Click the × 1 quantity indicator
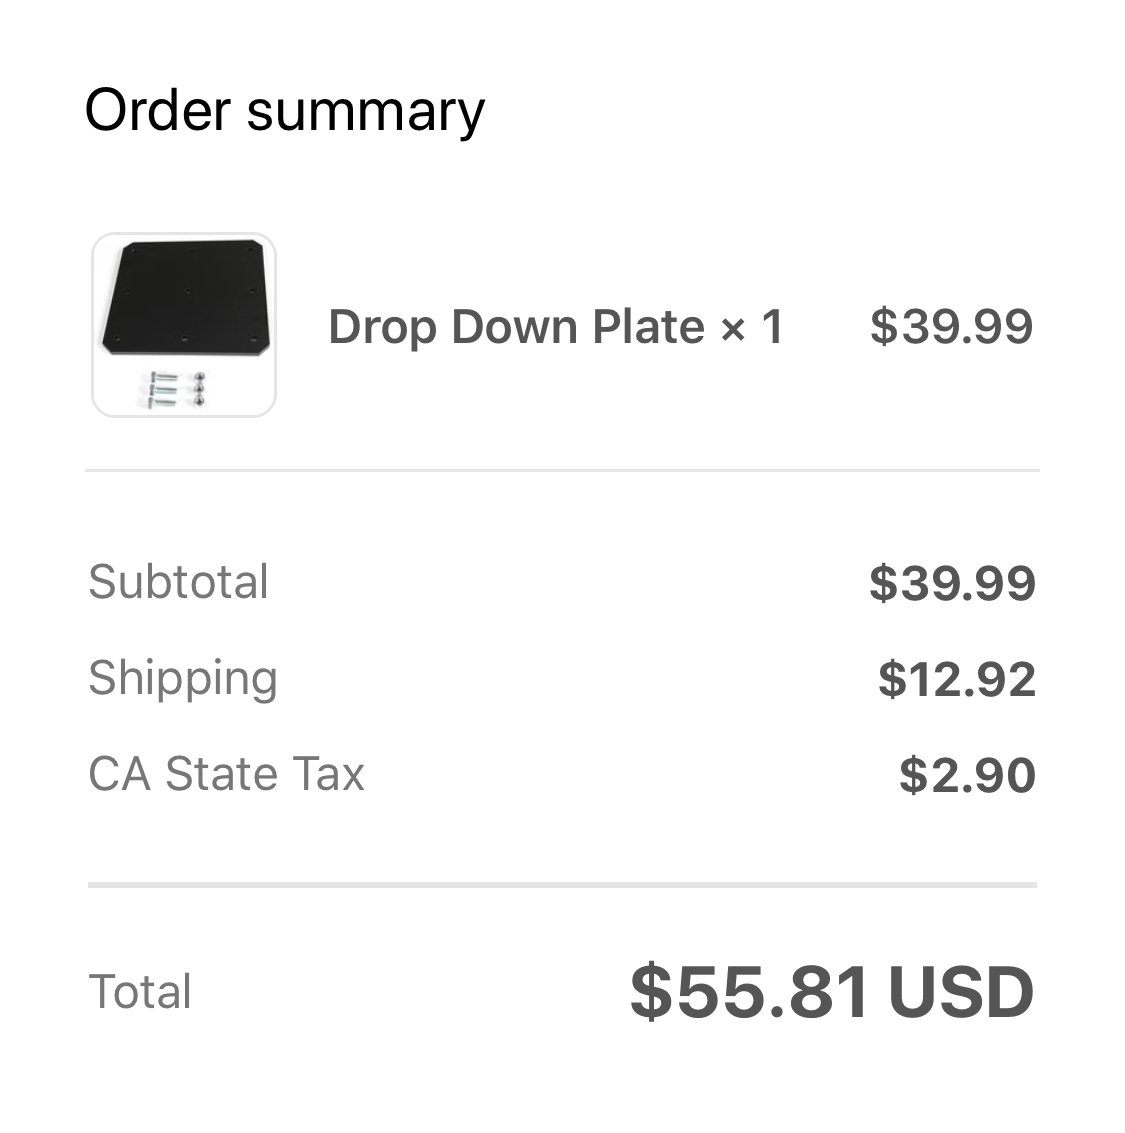This screenshot has height=1133, width=1125. coord(752,327)
